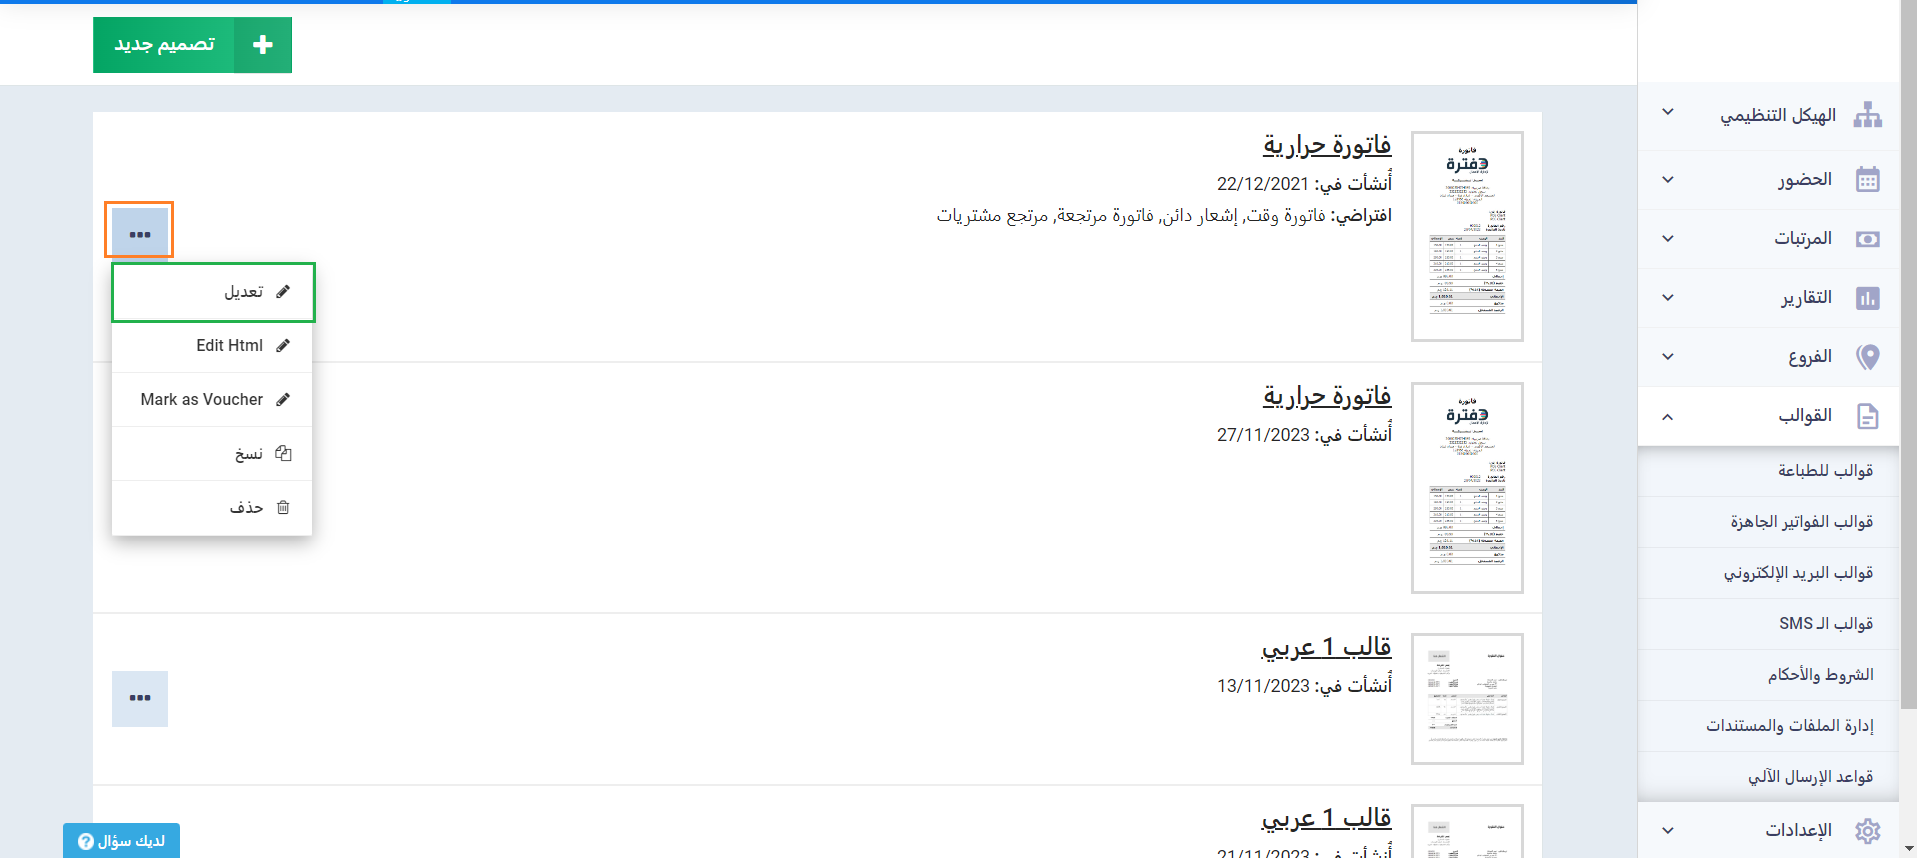Select Mark as Voucher option
The height and width of the screenshot is (858, 1917).
(x=213, y=400)
